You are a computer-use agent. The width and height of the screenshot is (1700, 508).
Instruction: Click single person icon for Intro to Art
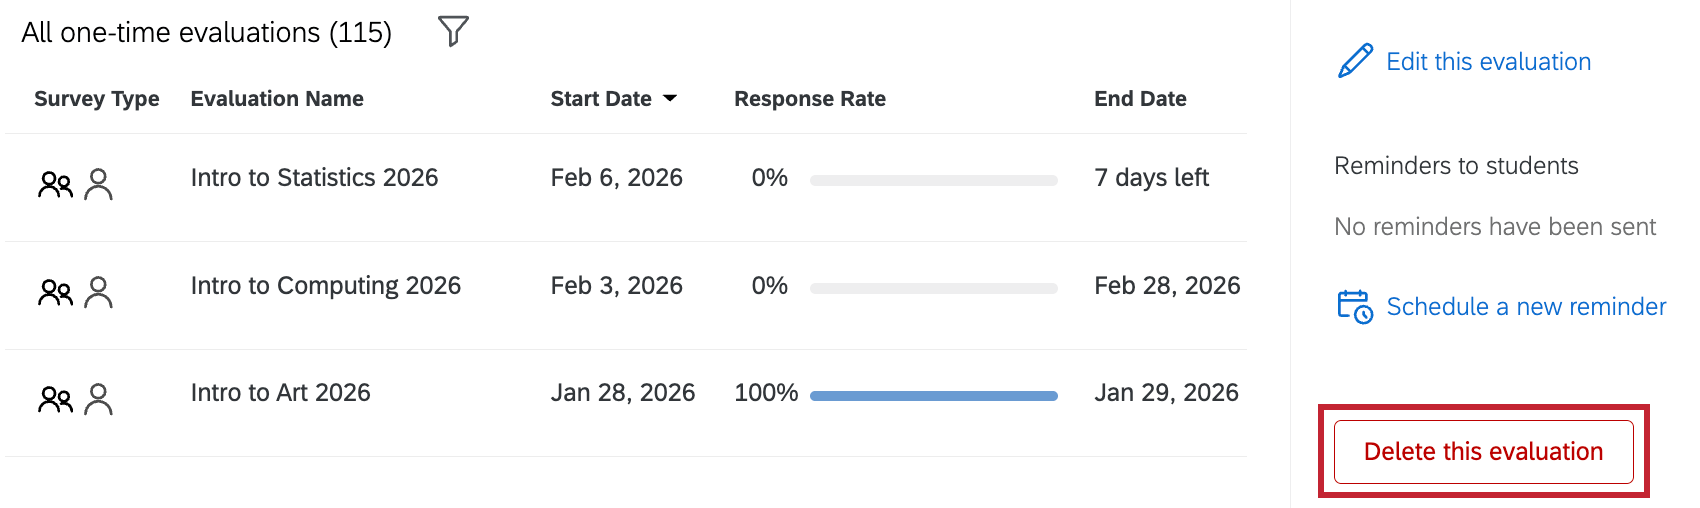click(x=98, y=400)
